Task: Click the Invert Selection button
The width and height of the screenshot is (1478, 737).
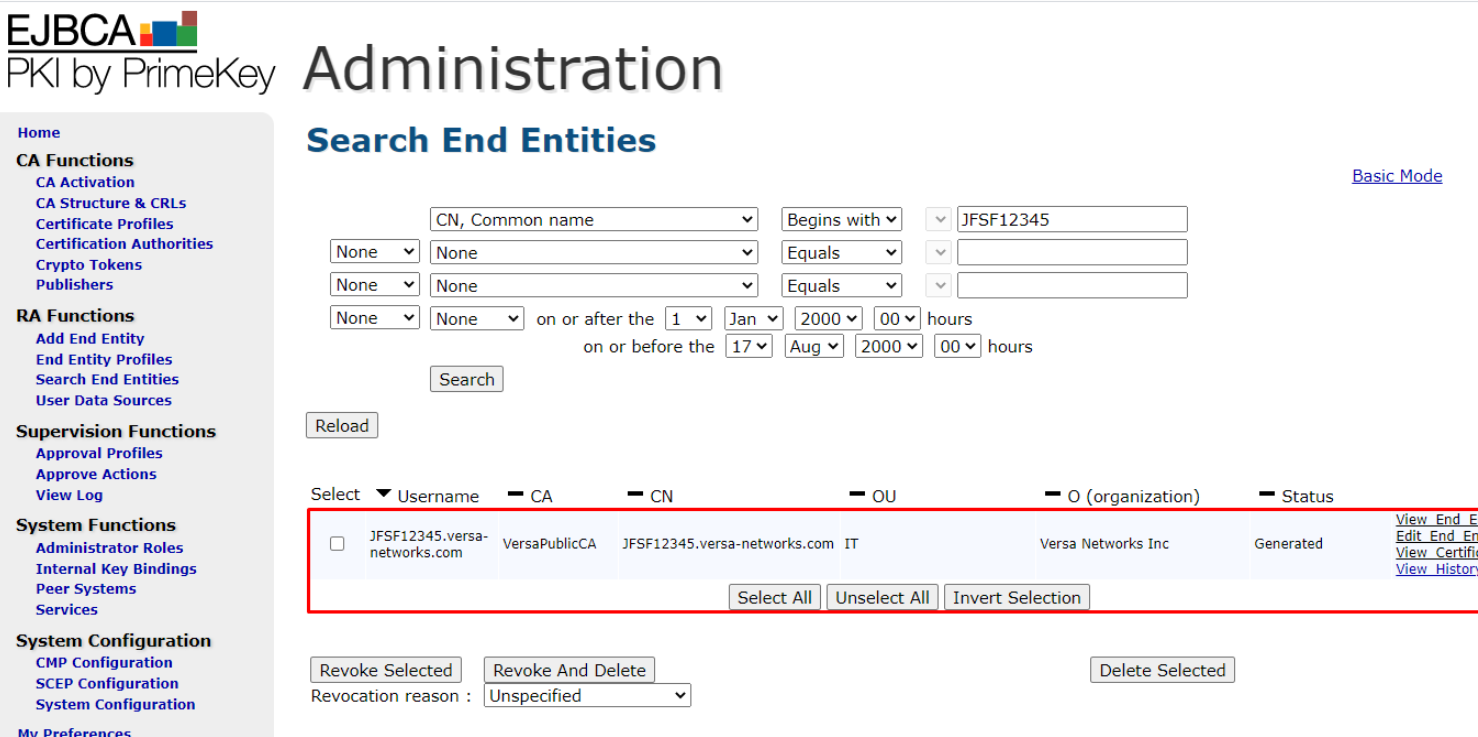Action: pos(1017,598)
